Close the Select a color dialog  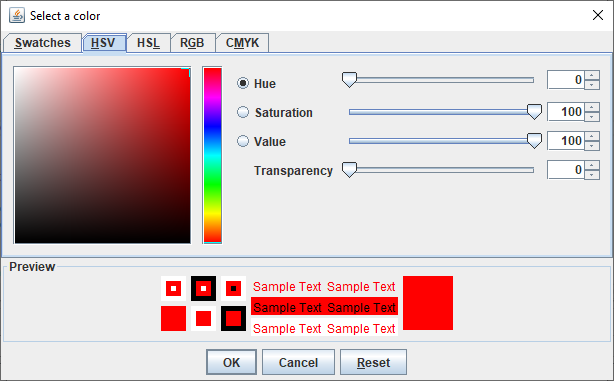(598, 15)
